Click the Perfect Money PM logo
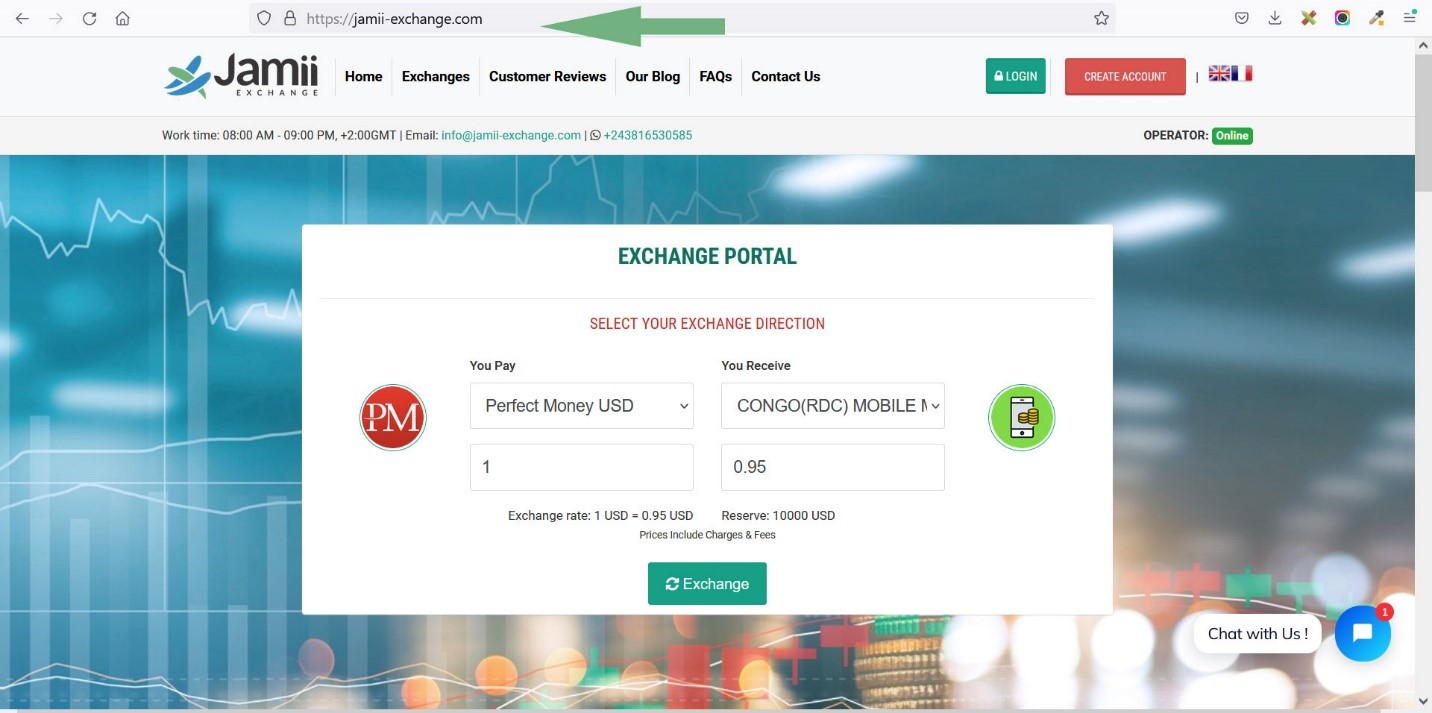 click(x=393, y=417)
